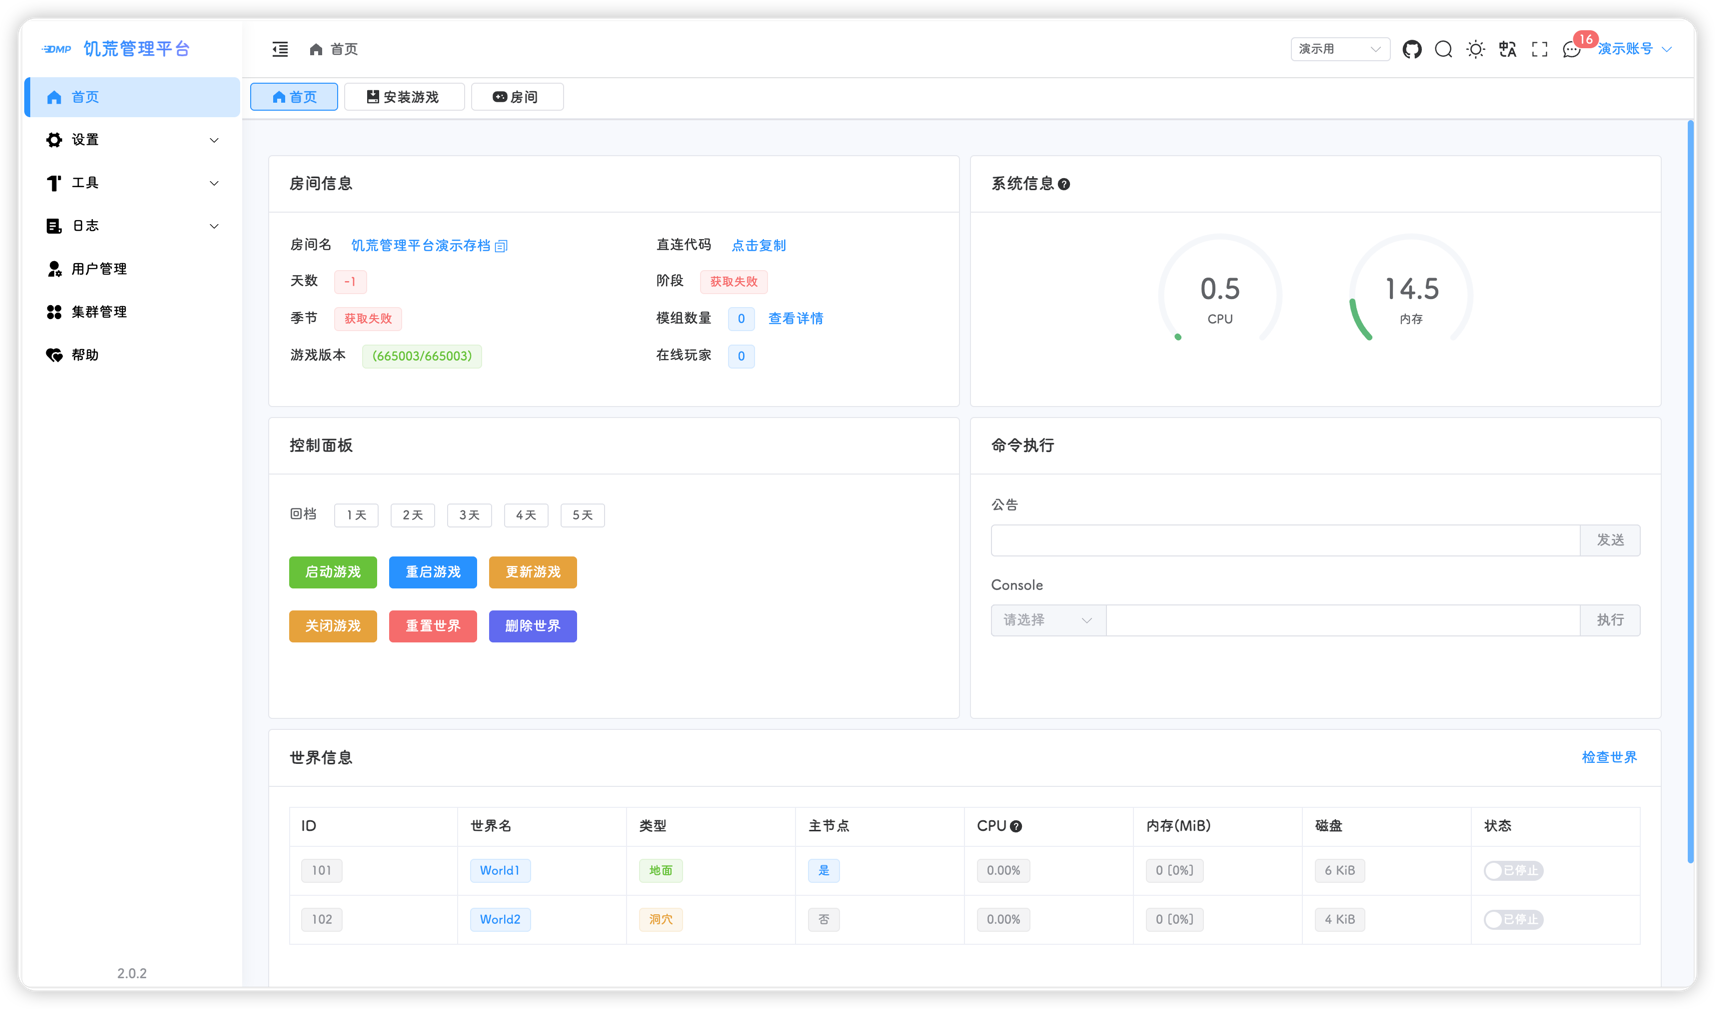Image resolution: width=1715 pixels, height=1009 pixels.
Task: Toggle light/dark theme with sun icon
Action: click(1475, 48)
